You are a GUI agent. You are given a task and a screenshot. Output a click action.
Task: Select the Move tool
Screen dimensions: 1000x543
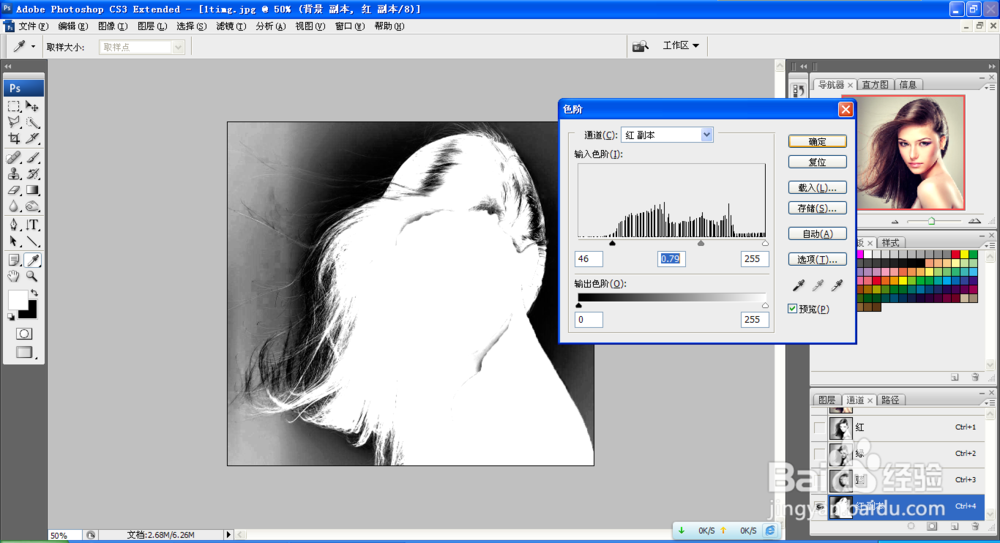33,107
